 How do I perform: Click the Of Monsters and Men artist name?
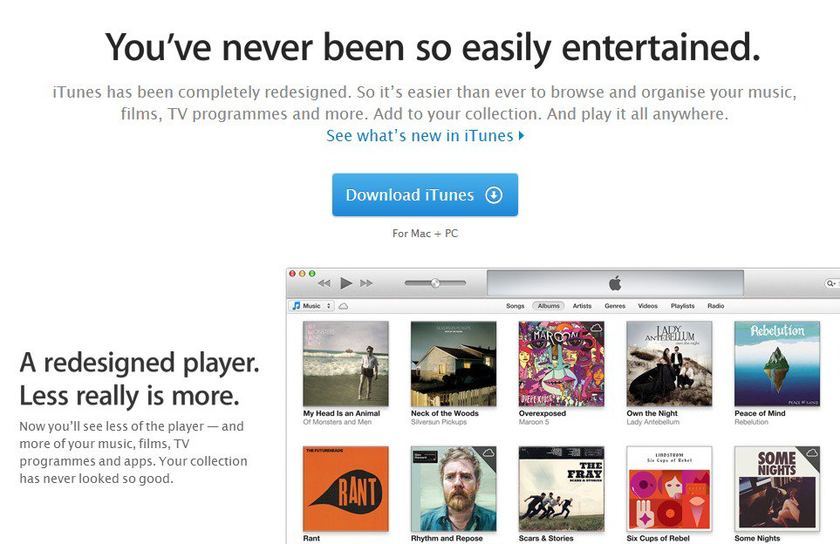(337, 422)
